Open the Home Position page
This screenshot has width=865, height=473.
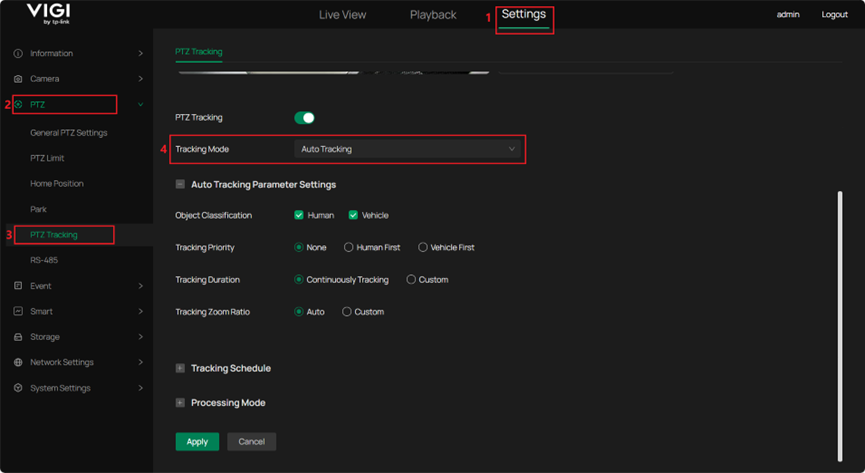[57, 184]
